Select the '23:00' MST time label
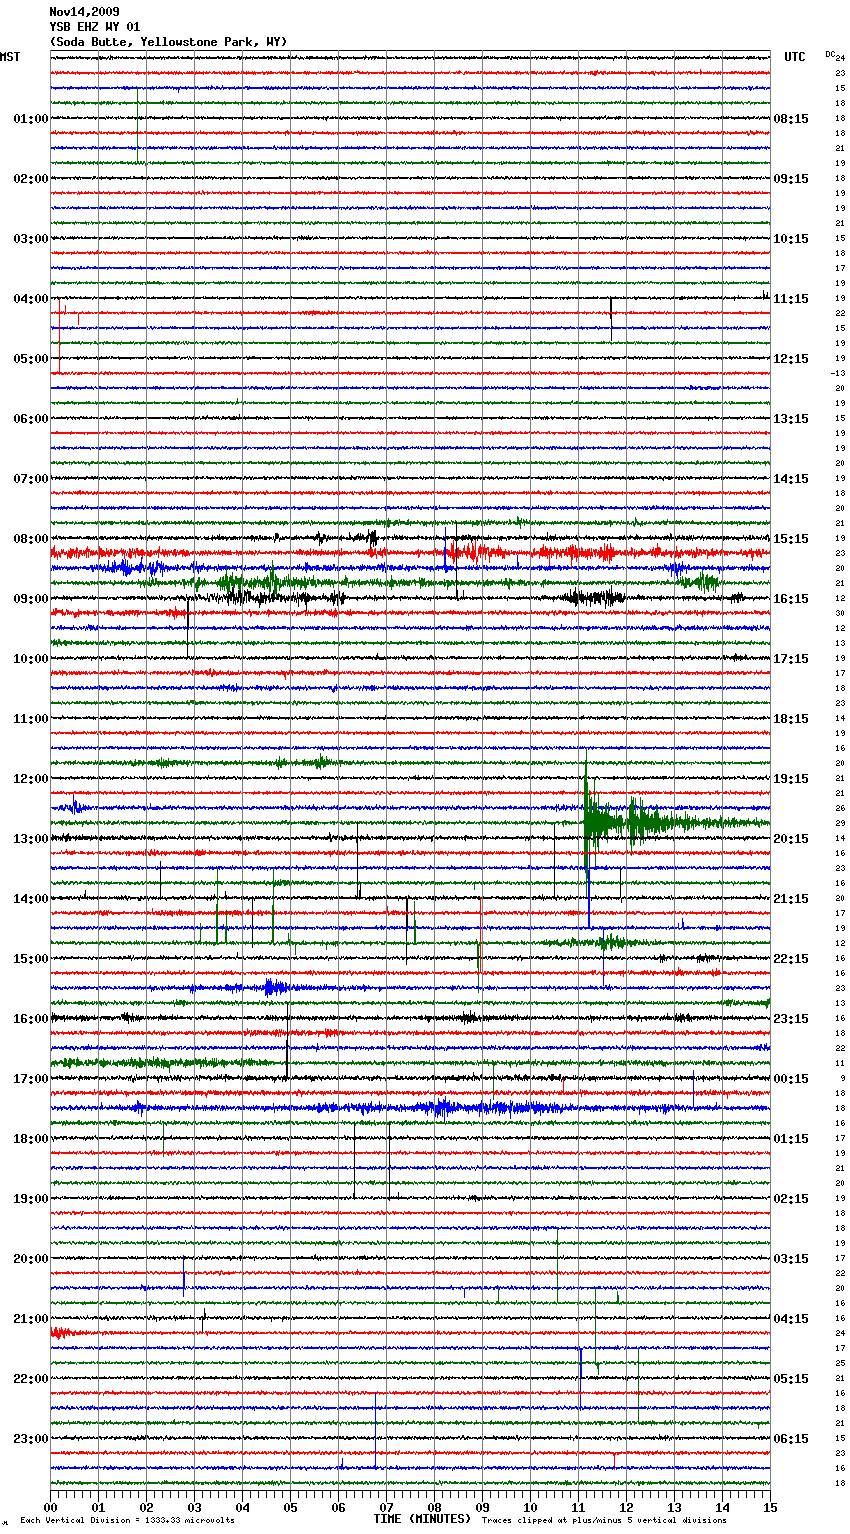The width and height of the screenshot is (850, 1534). point(31,1439)
